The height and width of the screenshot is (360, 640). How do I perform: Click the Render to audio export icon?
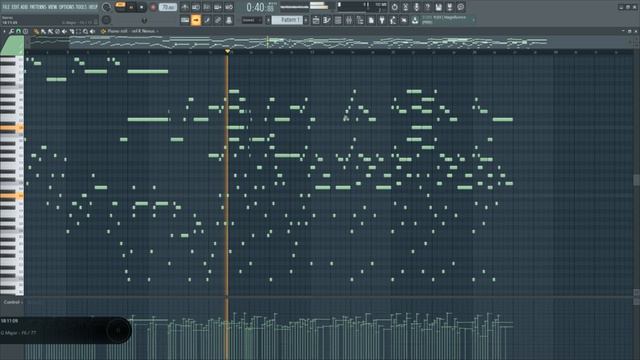tap(449, 7)
